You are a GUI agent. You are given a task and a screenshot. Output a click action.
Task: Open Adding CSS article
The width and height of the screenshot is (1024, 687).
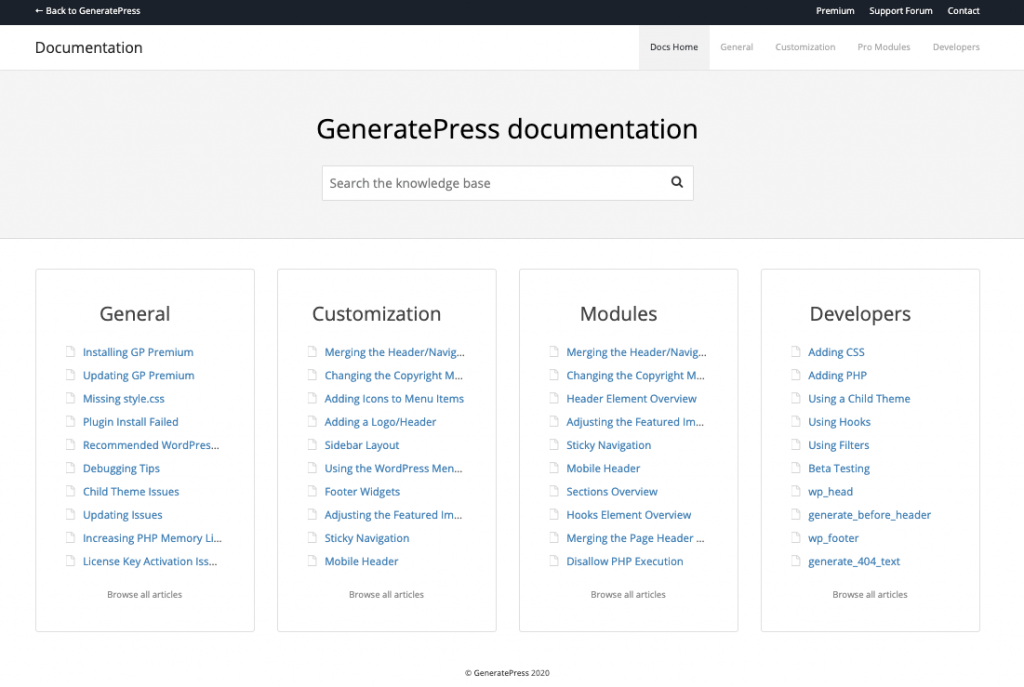click(836, 352)
